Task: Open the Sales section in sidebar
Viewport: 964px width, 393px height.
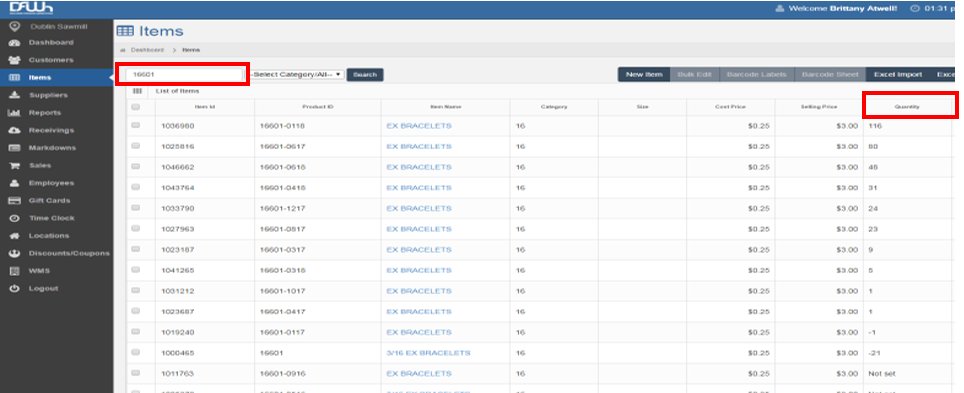Action: pyautogui.click(x=40, y=165)
